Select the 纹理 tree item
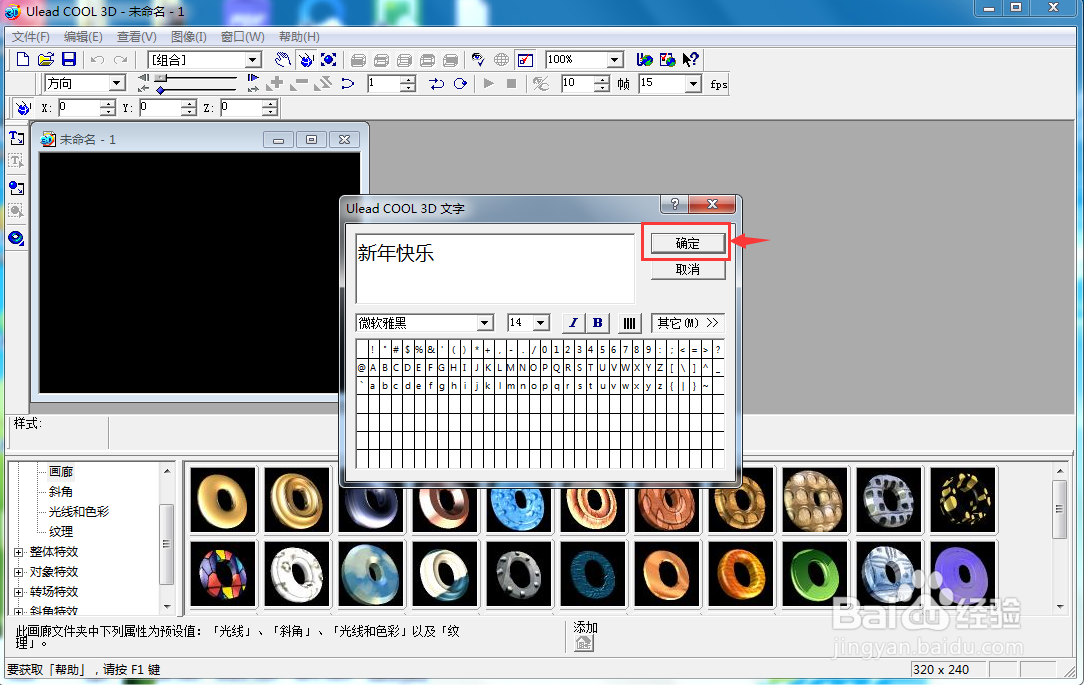Screen dimensions: 1084x685 coord(61,532)
